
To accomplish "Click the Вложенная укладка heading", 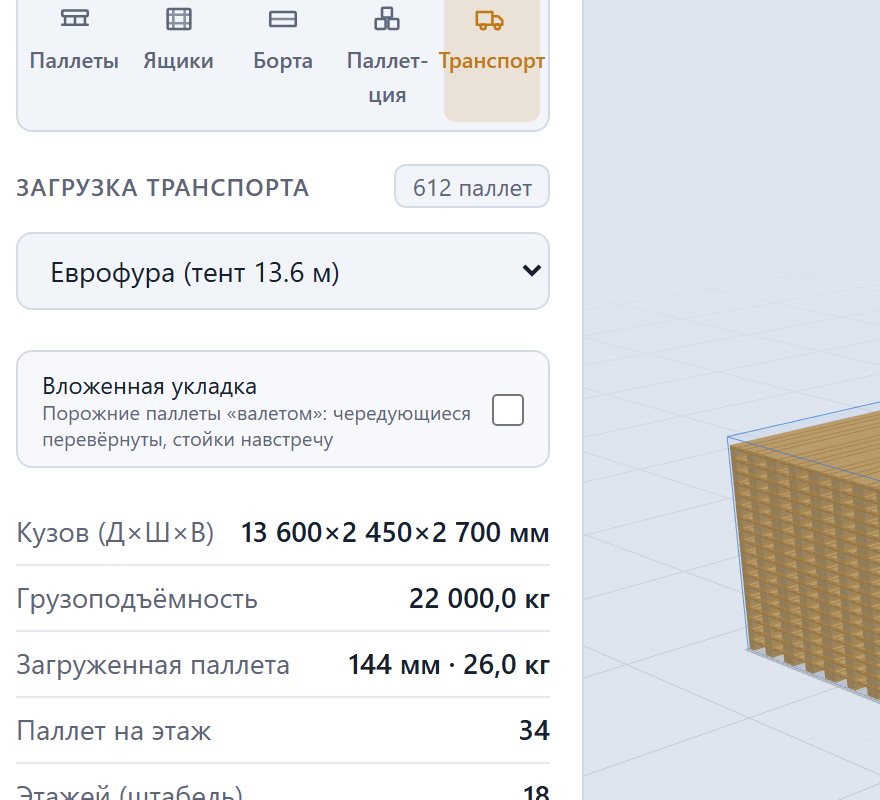I will 149,386.
